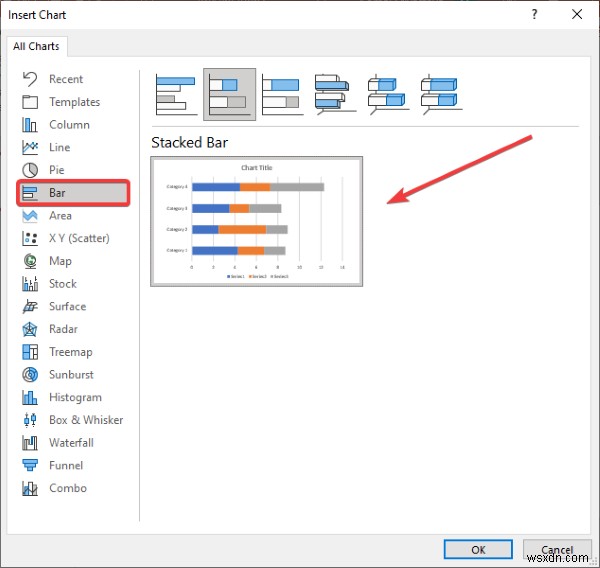Select the Box & Whisker label
600x568 pixels.
[x=86, y=420]
